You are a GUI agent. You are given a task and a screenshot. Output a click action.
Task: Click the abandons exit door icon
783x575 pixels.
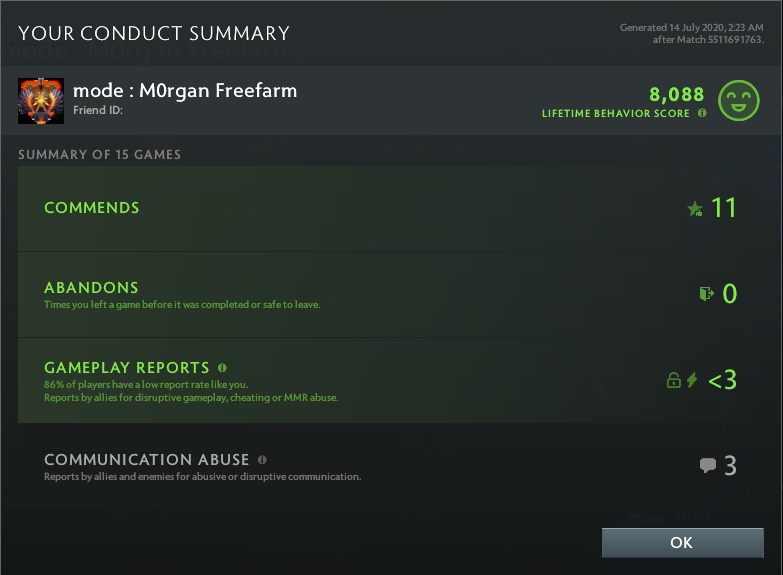click(x=707, y=293)
